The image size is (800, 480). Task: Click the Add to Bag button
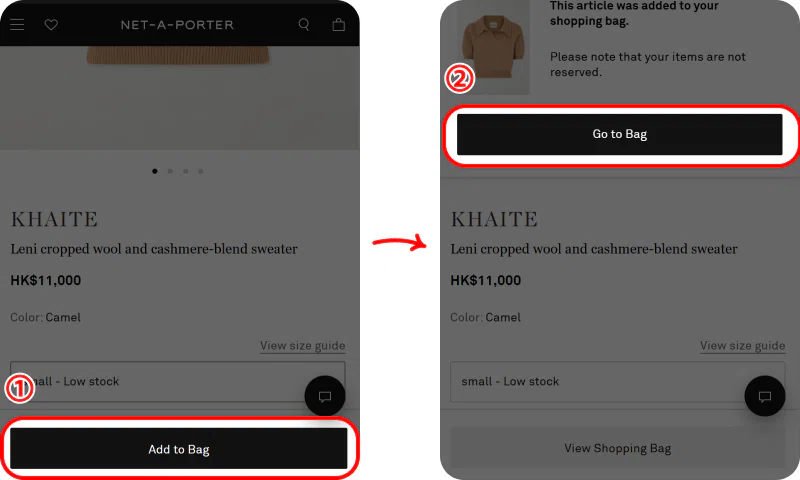[x=179, y=449]
